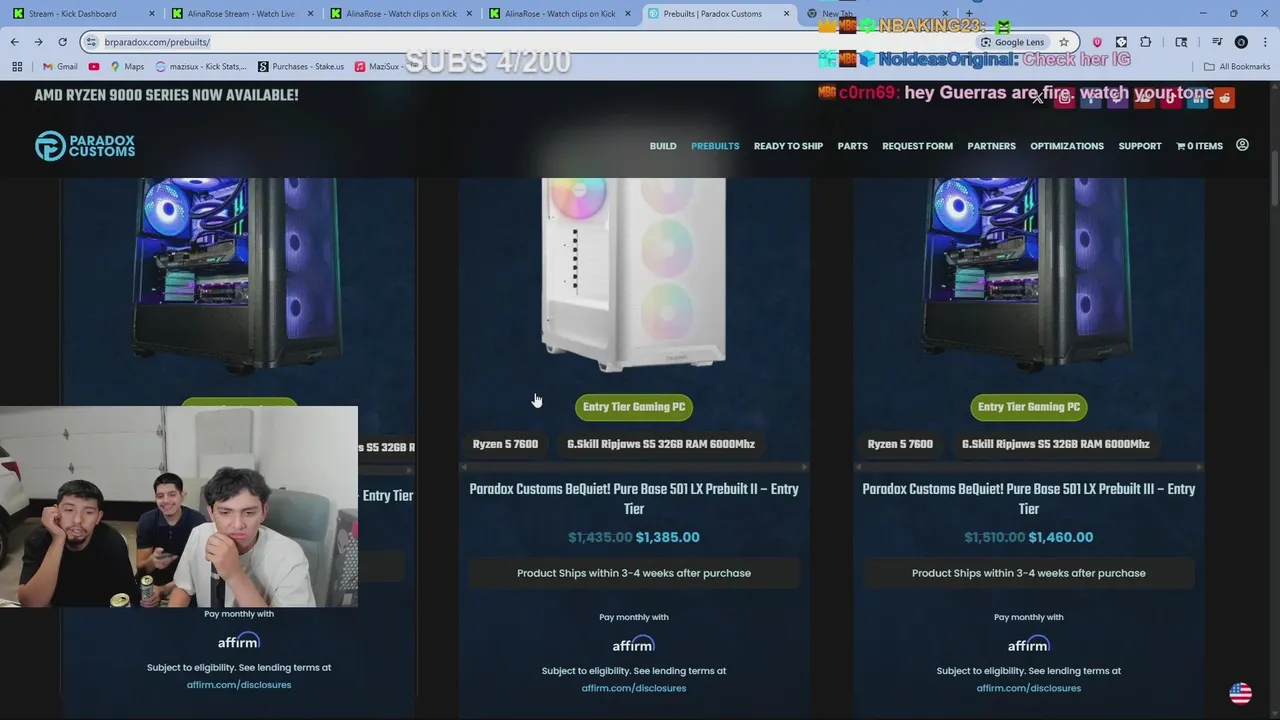This screenshot has width=1280, height=720.
Task: Open the Instagram social icon in header
Action: pyautogui.click(x=1065, y=98)
